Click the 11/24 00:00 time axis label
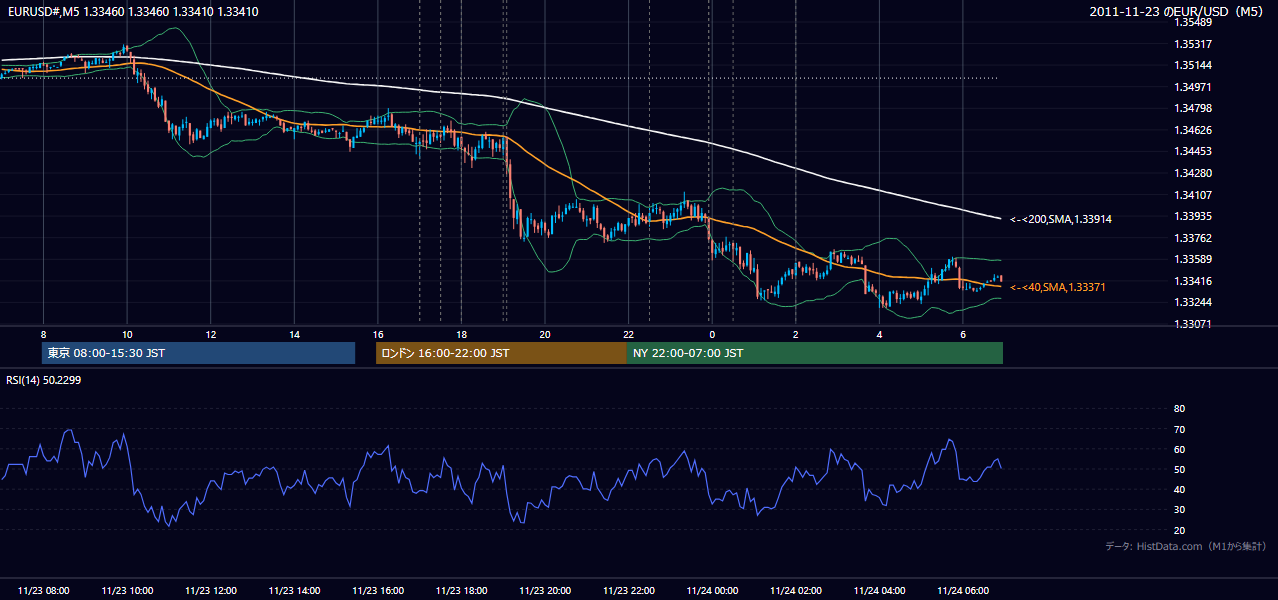 click(x=712, y=591)
